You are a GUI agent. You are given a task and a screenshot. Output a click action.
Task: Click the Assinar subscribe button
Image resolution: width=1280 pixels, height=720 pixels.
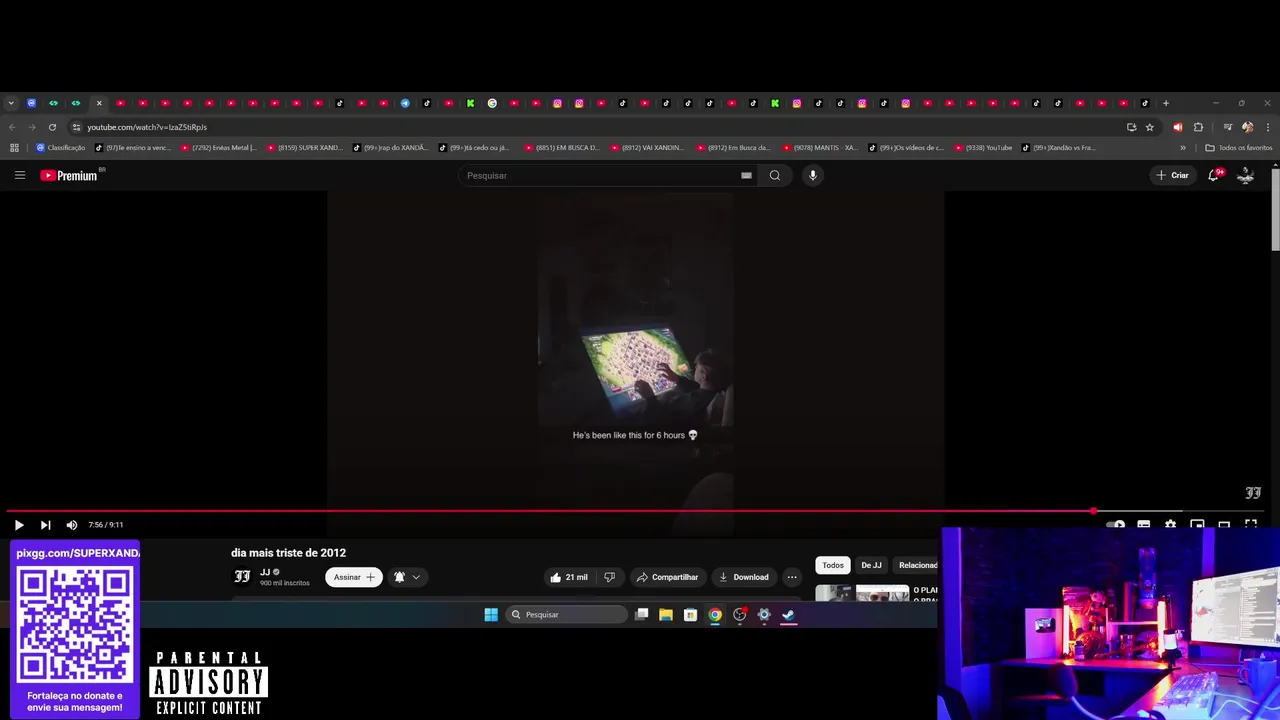[354, 577]
